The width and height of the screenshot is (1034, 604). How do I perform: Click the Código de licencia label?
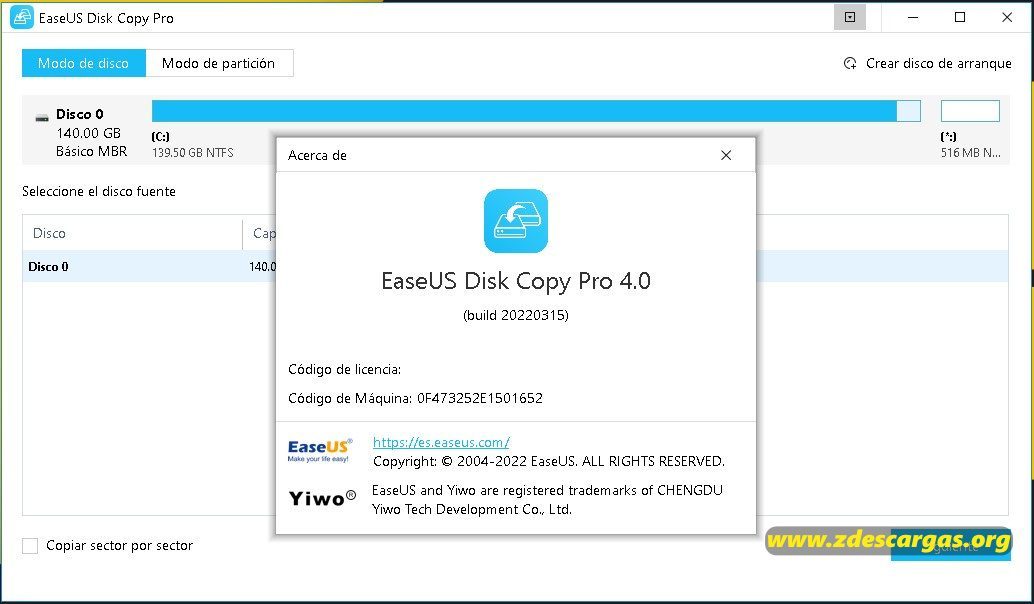pos(344,369)
